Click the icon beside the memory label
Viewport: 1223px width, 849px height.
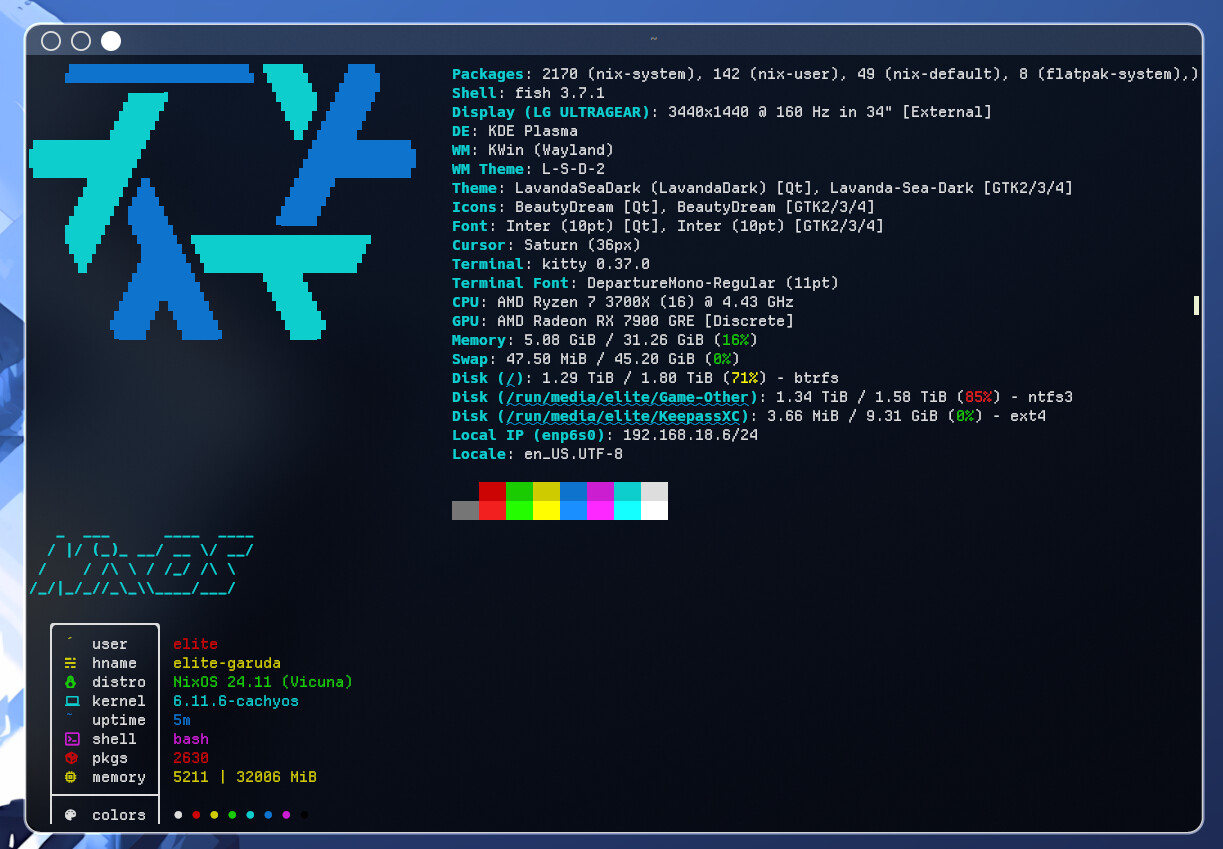pyautogui.click(x=71, y=777)
